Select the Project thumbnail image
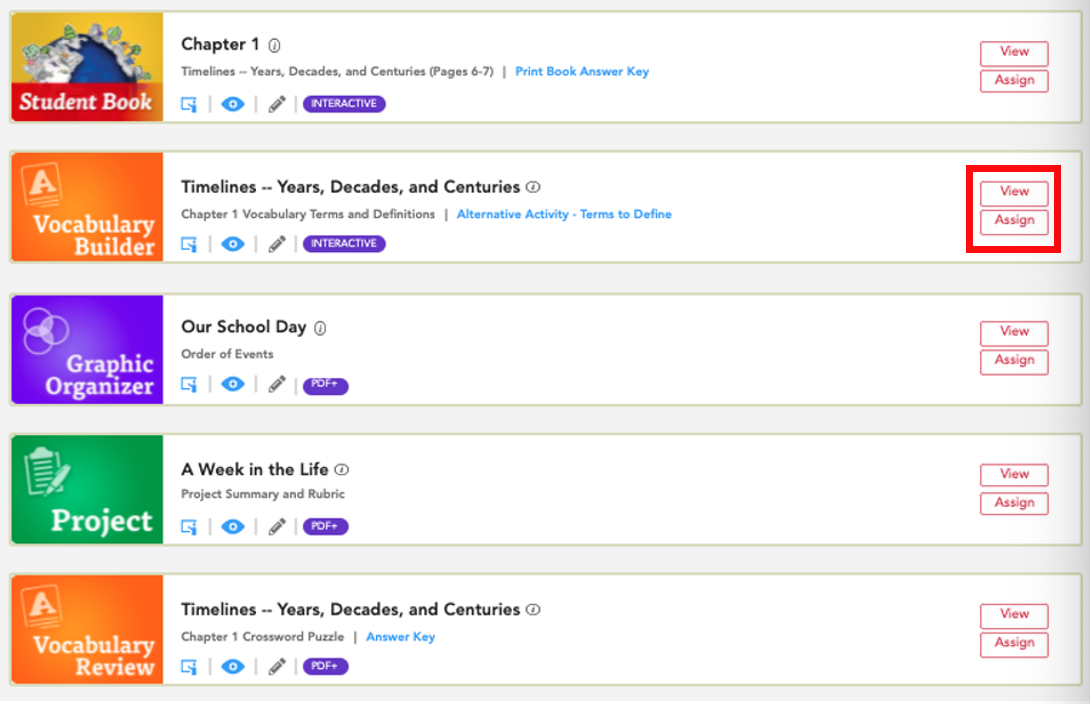This screenshot has width=1090, height=704. point(88,489)
